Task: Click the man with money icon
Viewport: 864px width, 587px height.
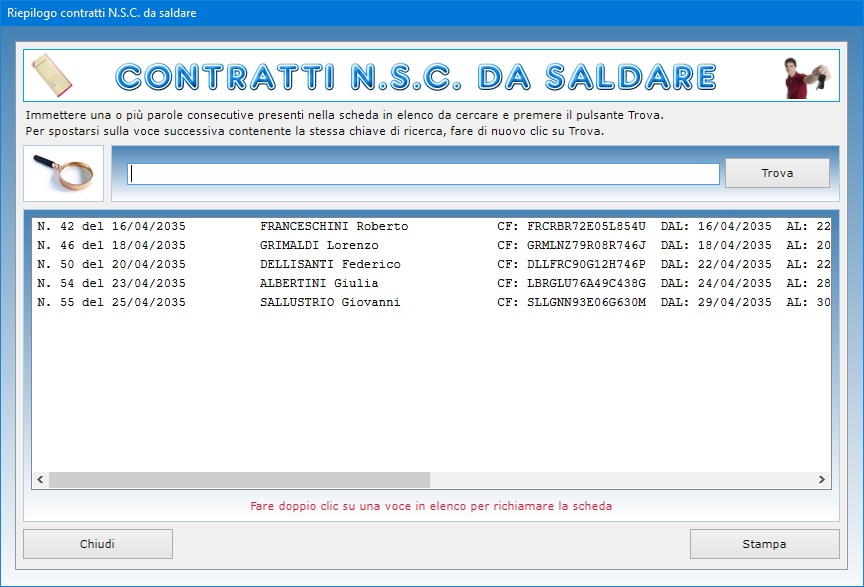Action: [806, 77]
